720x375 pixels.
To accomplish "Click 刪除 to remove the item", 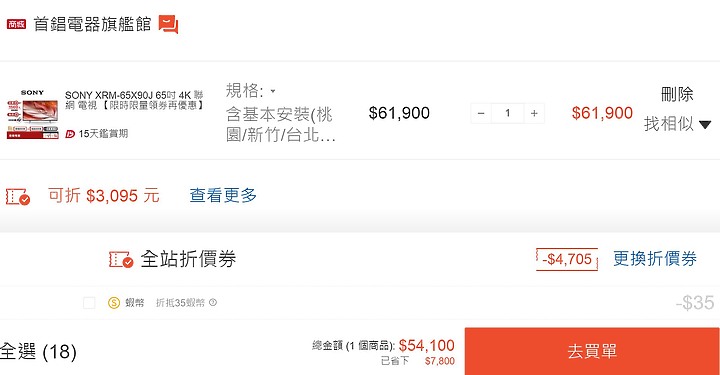I will click(x=677, y=94).
